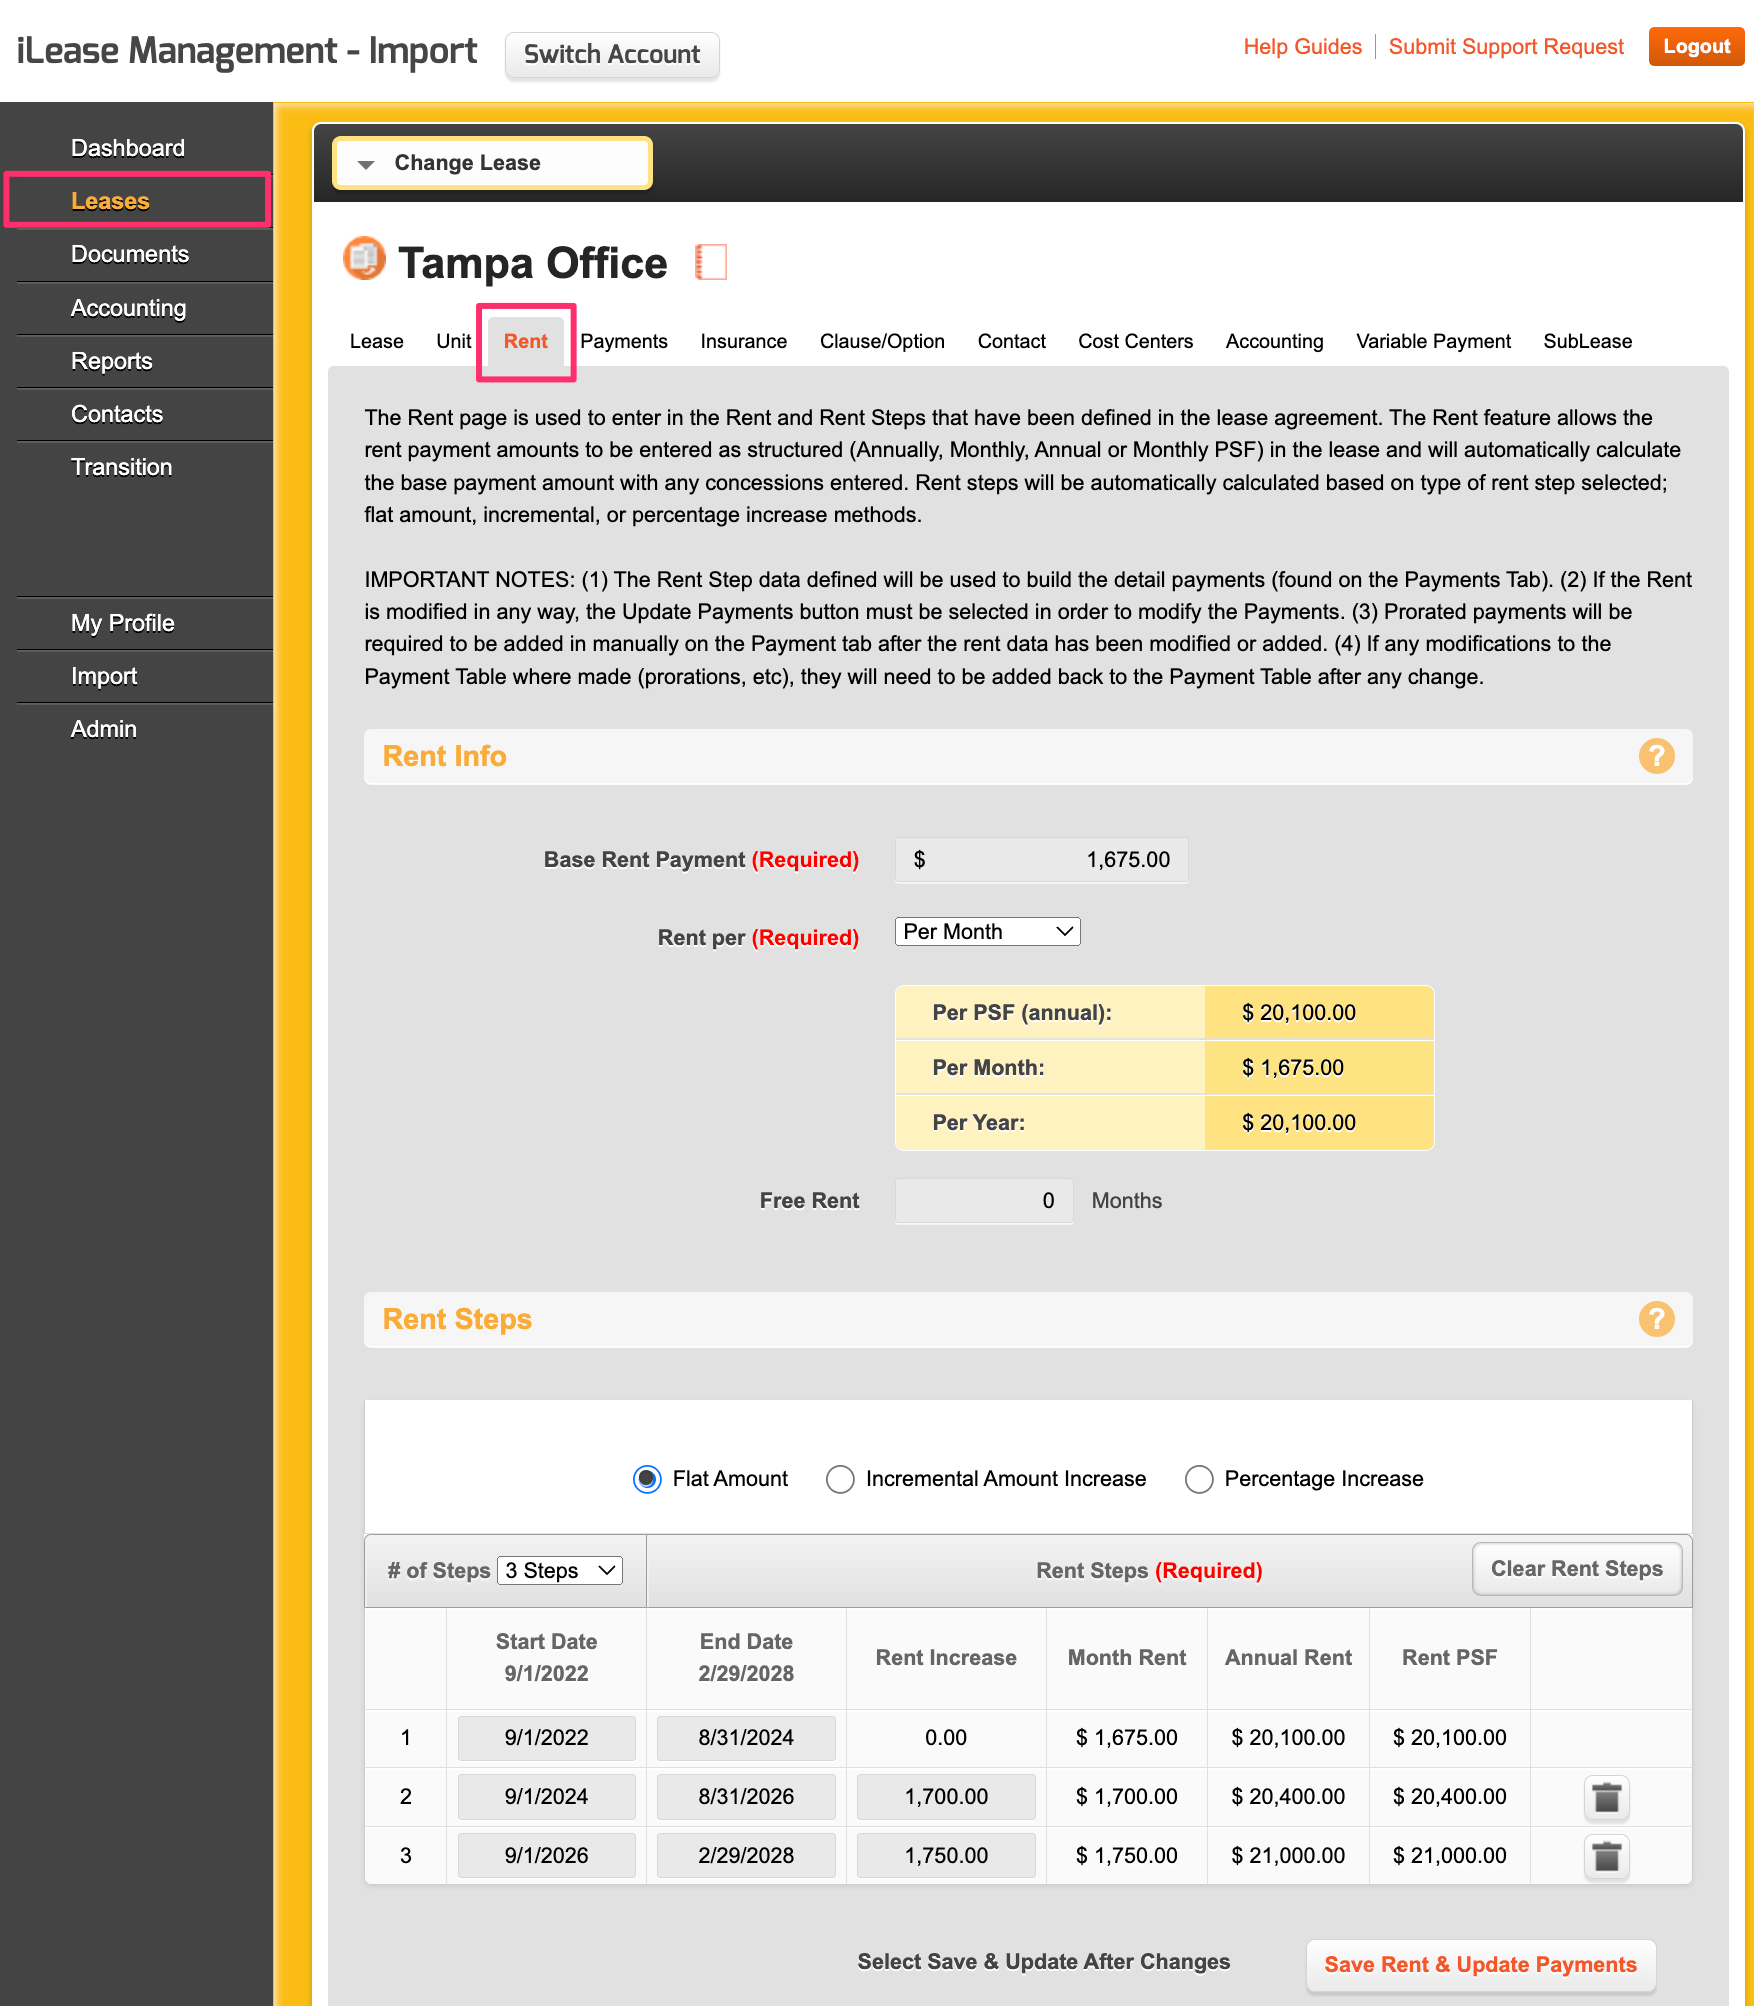Screen dimensions: 1754x2006
Task: Click Save Rent & Update Payments
Action: tap(1480, 1965)
